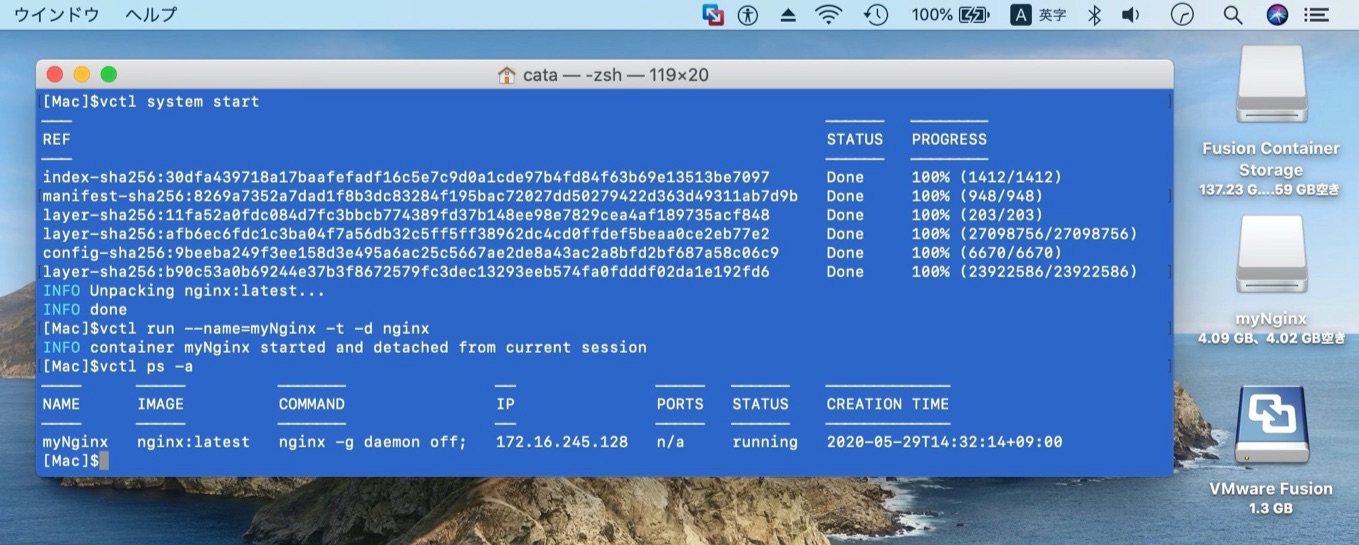
Task: Click the terminal title bar home folder icon
Action: [x=507, y=75]
